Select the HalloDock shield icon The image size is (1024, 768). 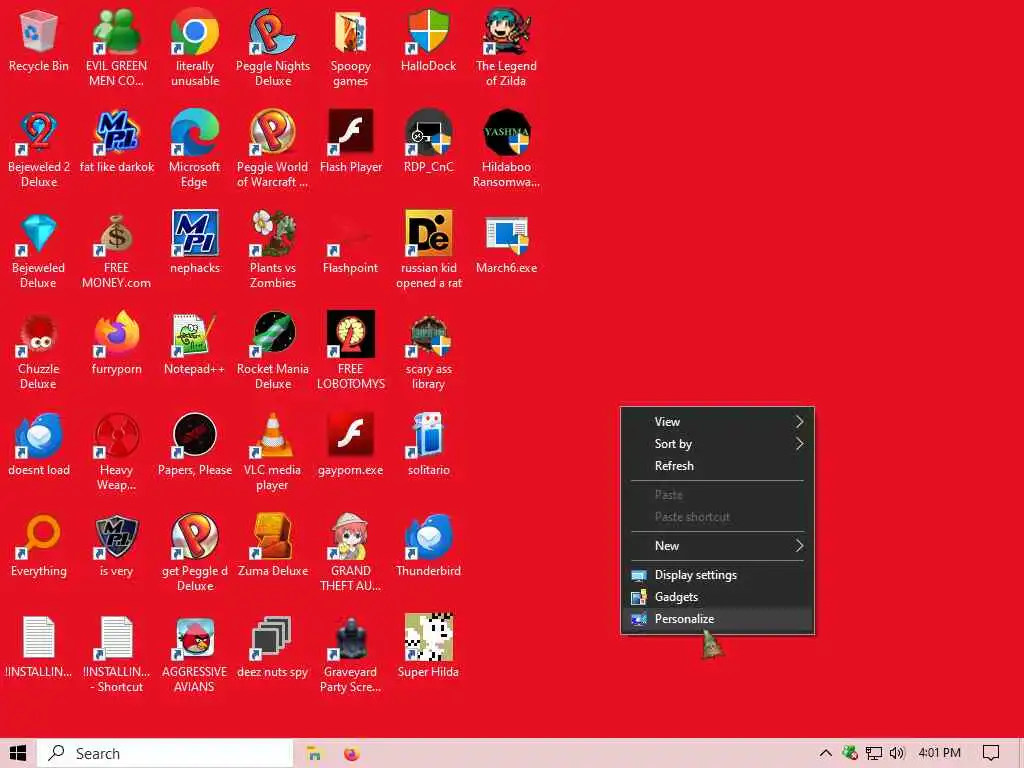(428, 31)
